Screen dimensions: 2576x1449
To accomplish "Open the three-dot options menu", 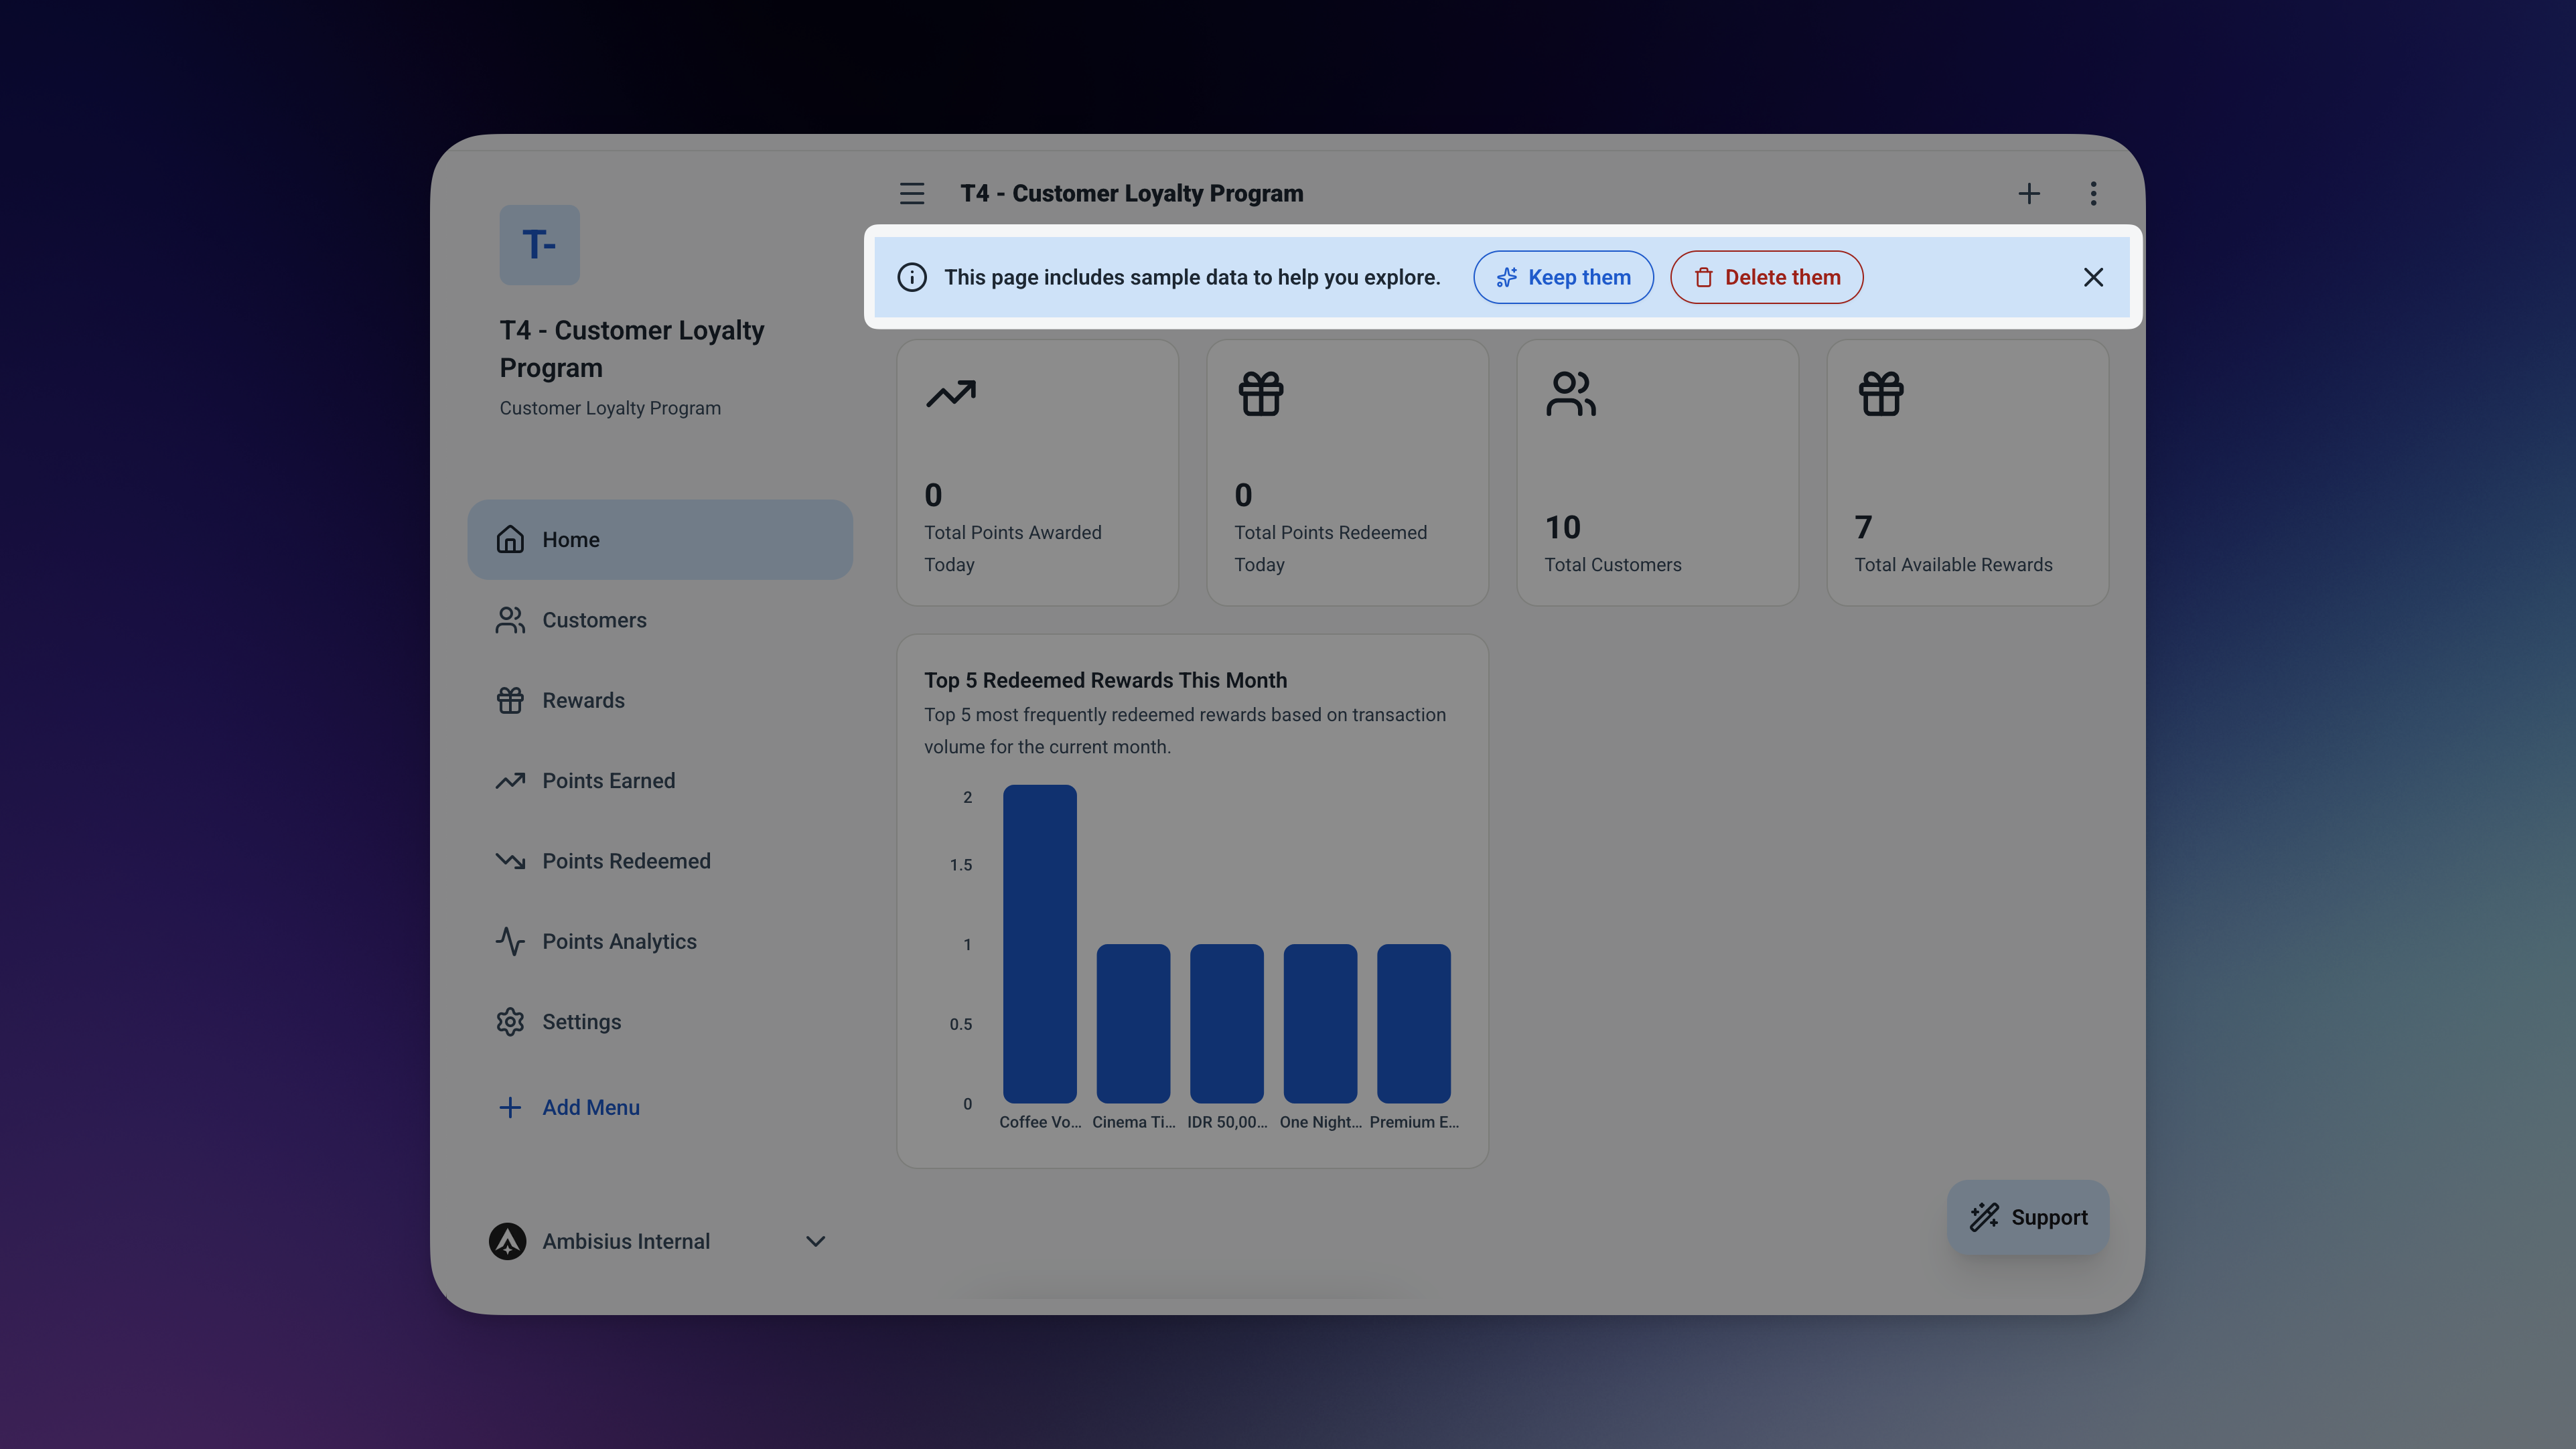I will (2093, 193).
